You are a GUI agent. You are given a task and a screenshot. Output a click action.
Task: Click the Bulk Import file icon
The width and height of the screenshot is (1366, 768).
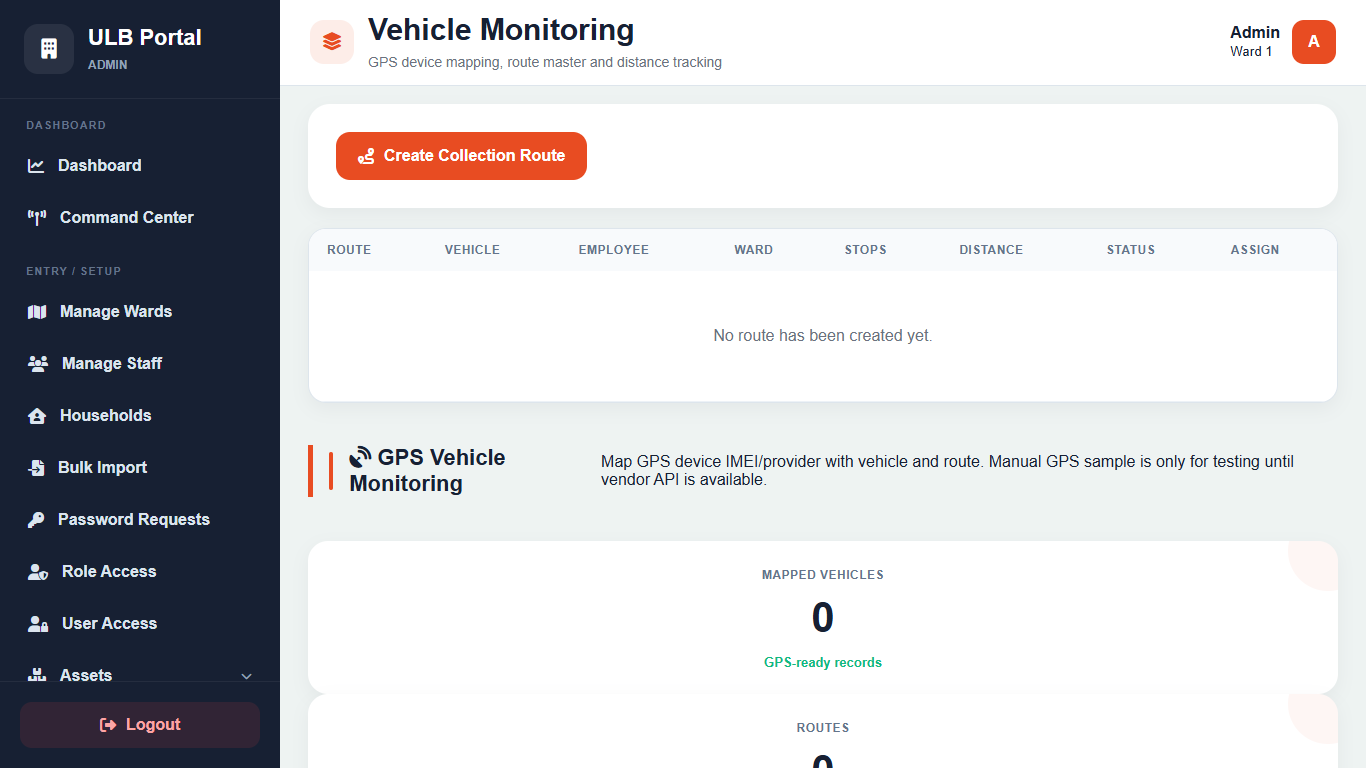pos(36,468)
